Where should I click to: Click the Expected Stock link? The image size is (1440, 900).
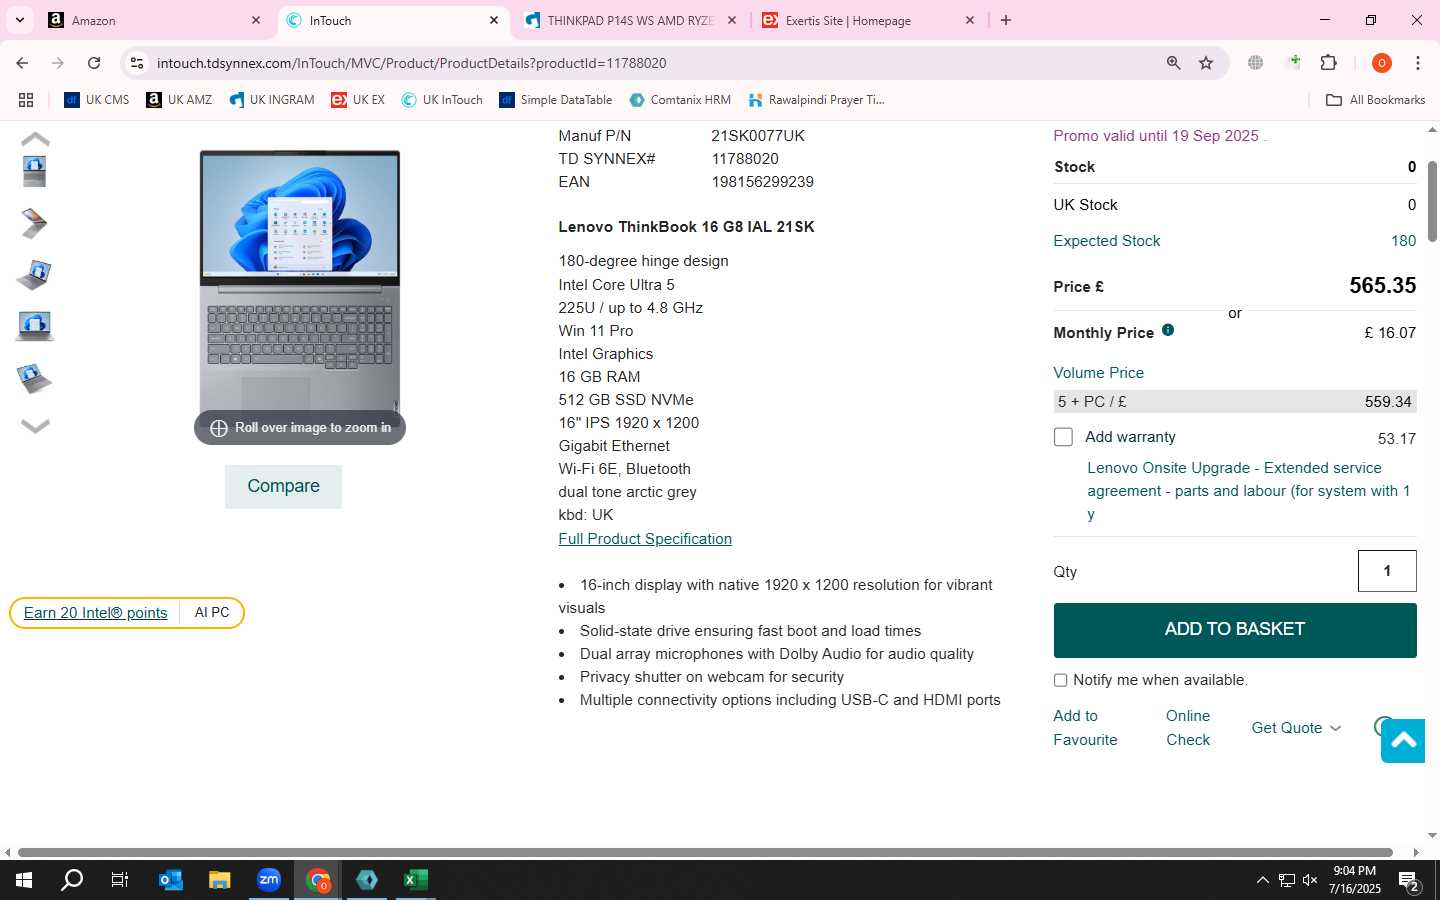(1106, 241)
